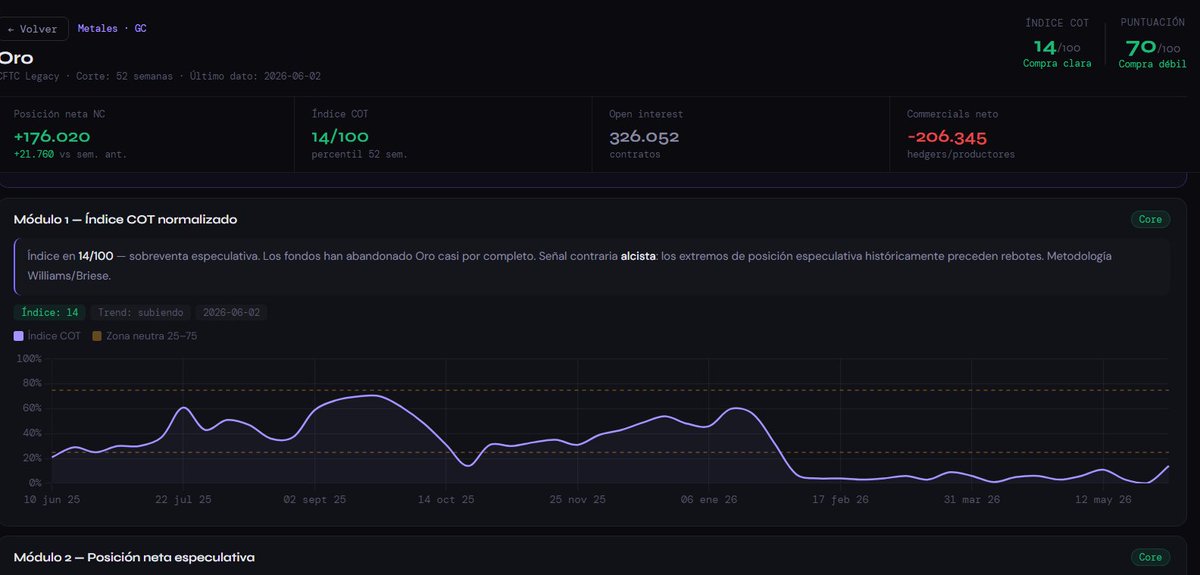Select the hedgers/productores caption
The image size is (1200, 575).
click(x=961, y=154)
